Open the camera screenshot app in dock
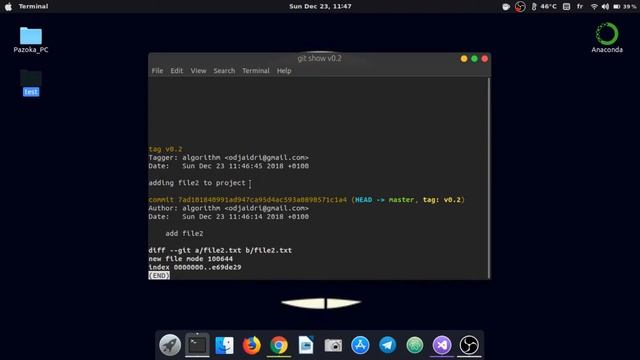The image size is (640, 360). tap(333, 345)
